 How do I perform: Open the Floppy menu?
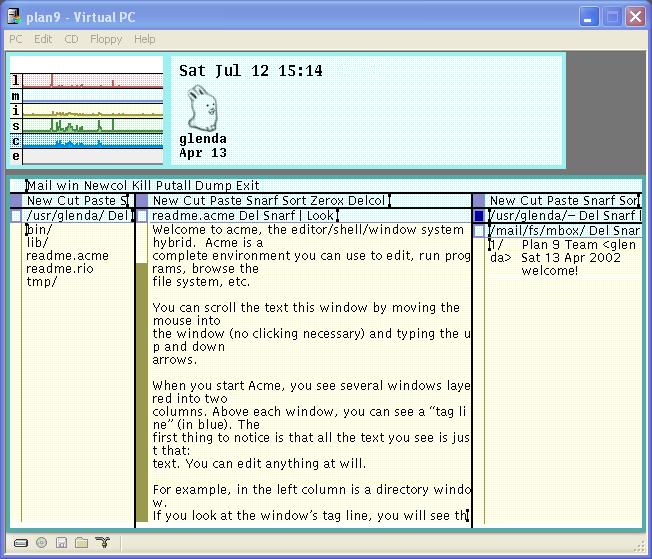[x=106, y=39]
